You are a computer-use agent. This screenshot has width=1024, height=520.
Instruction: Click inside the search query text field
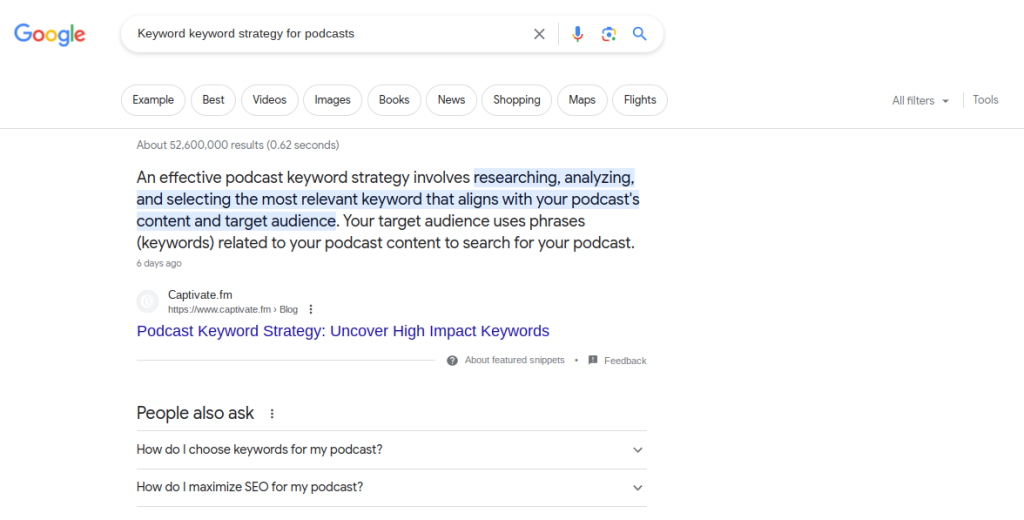[x=327, y=34]
